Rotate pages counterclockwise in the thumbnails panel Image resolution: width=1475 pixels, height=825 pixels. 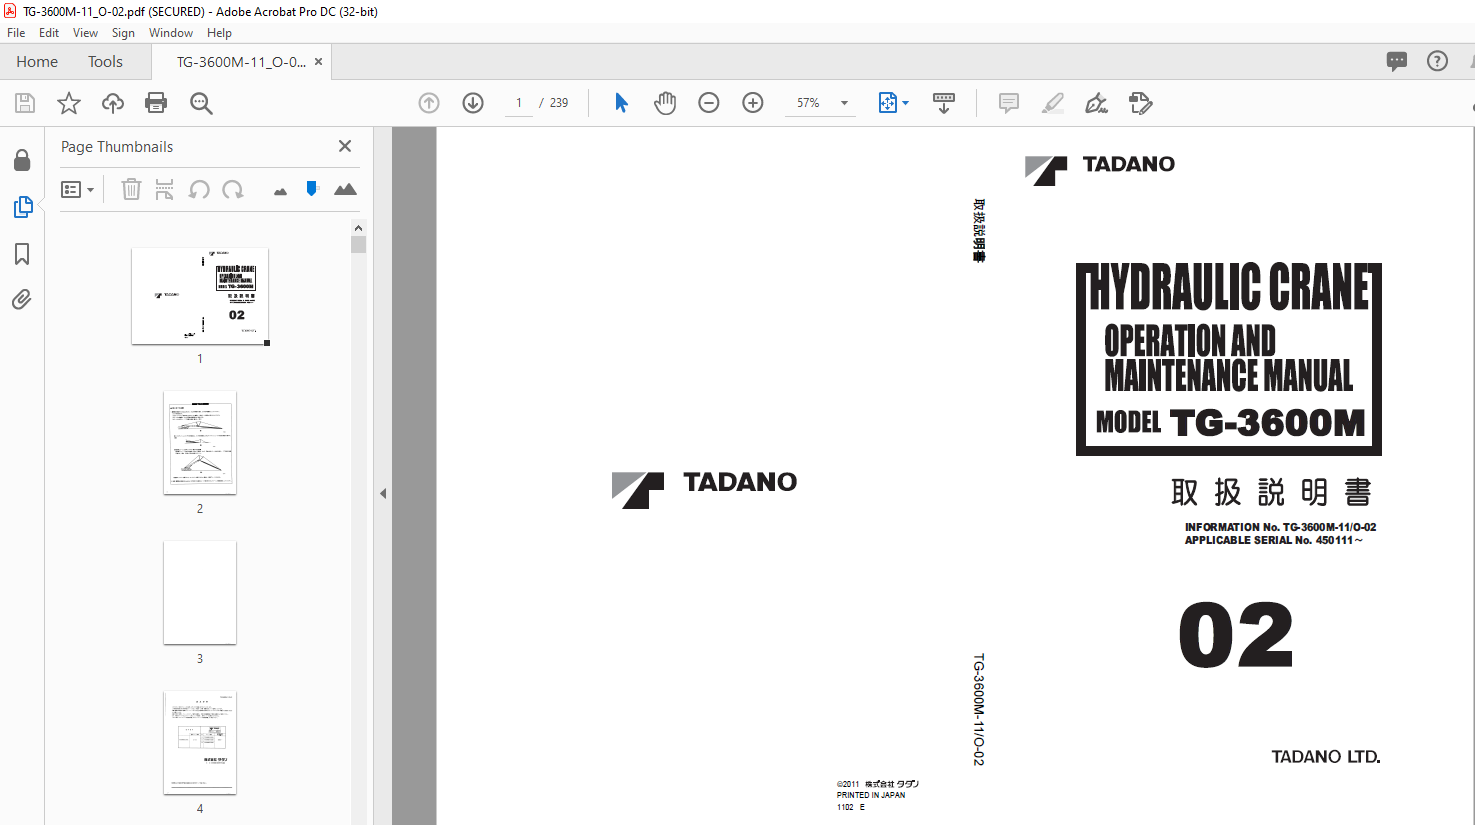click(x=199, y=189)
